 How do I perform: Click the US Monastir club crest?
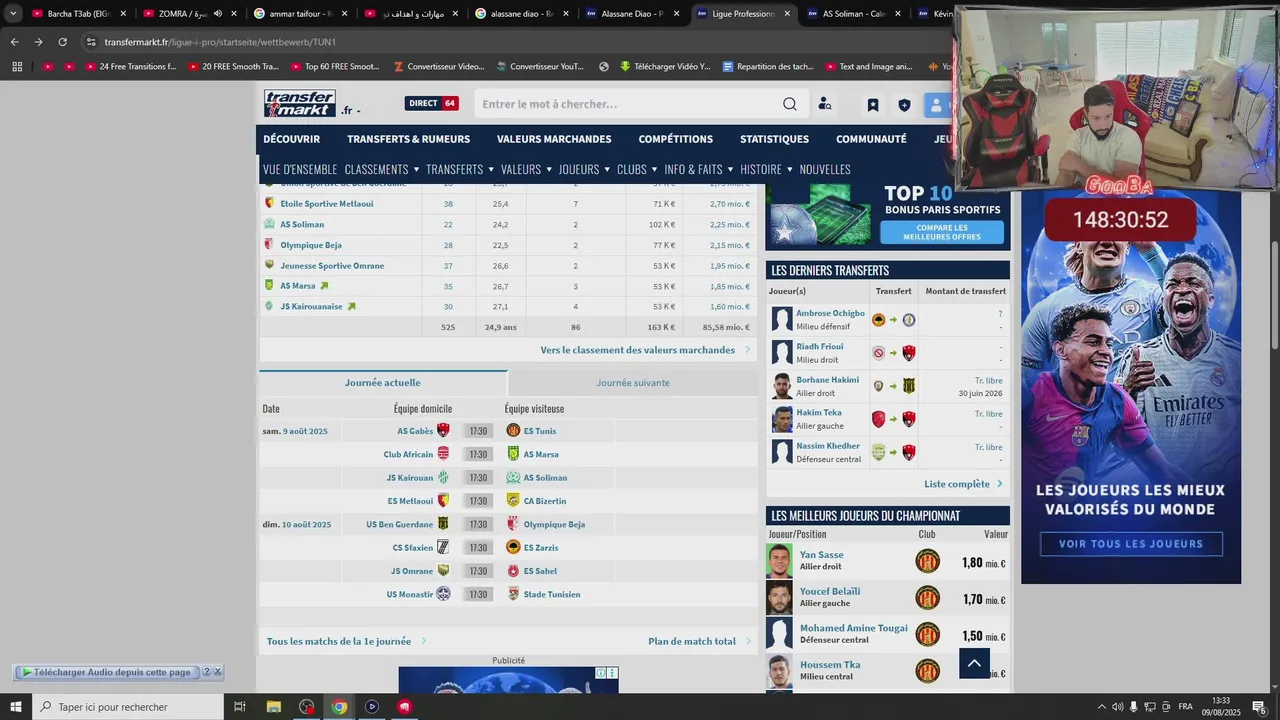444,594
